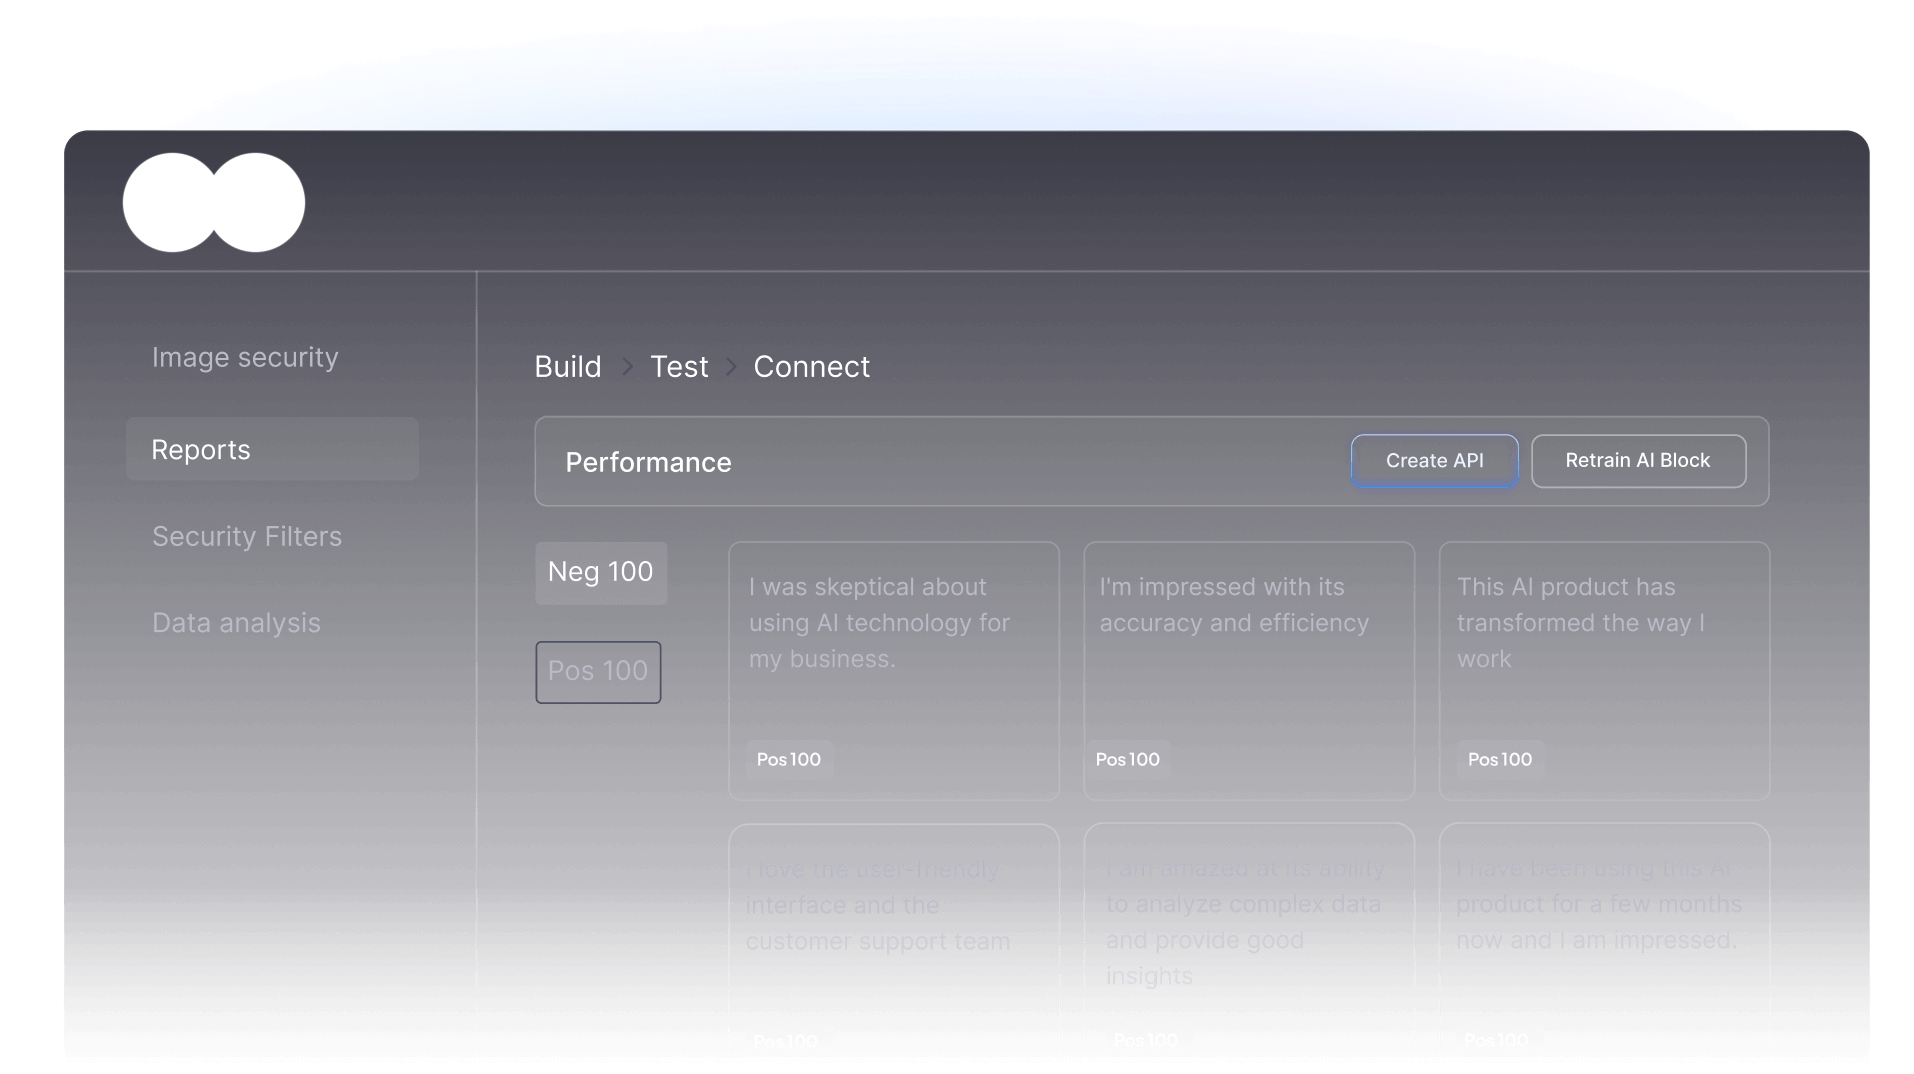Click the Pos 100 badge on skeptical review
Viewport: 1914px width, 1074px height.
[x=789, y=759]
